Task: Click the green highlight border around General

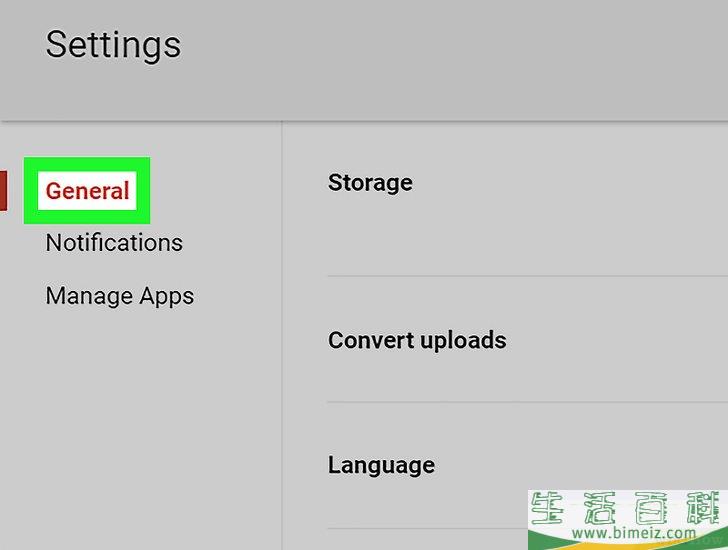Action: click(x=87, y=162)
